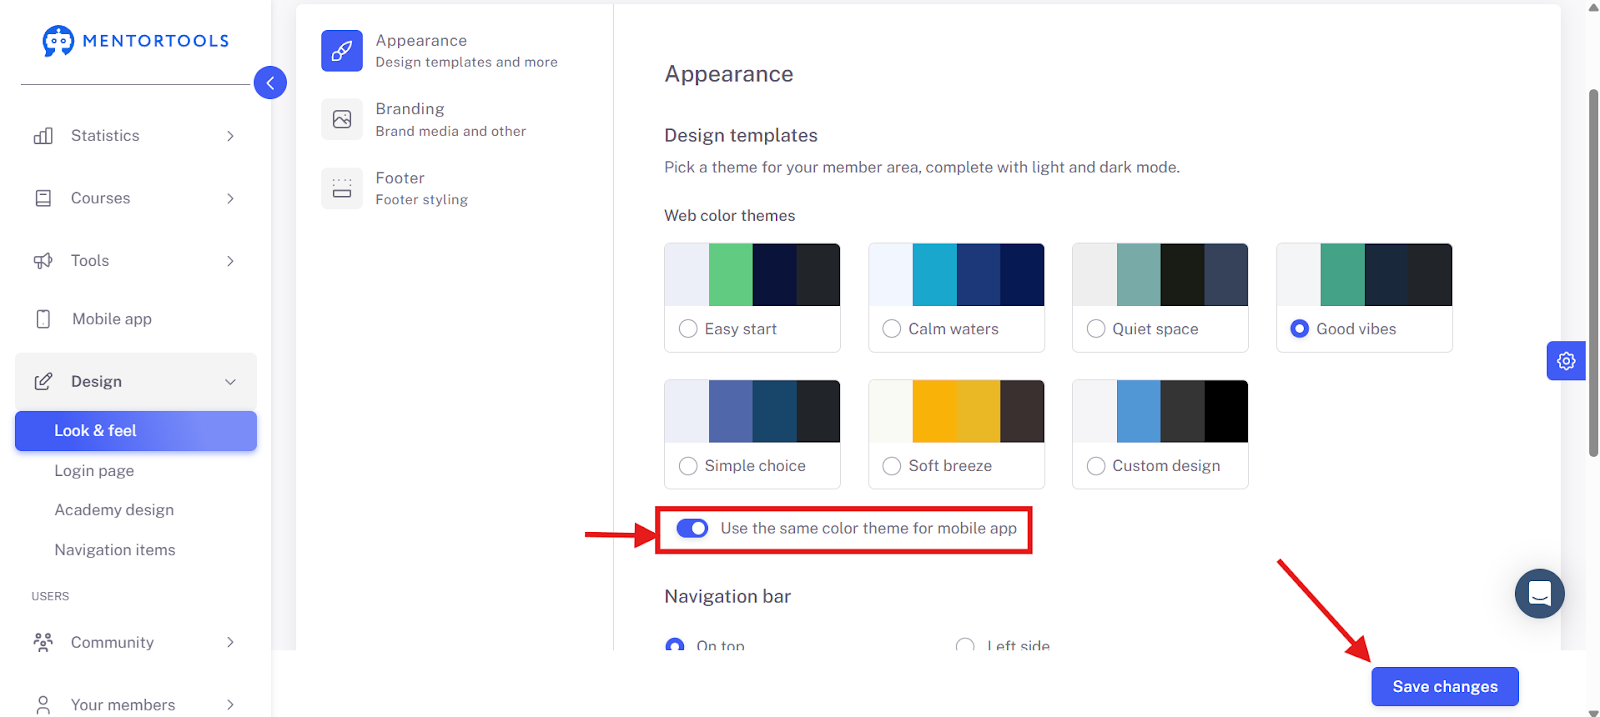Viewport: 1600px width, 717px height.
Task: Select the Soft breeze theme
Action: 892,466
